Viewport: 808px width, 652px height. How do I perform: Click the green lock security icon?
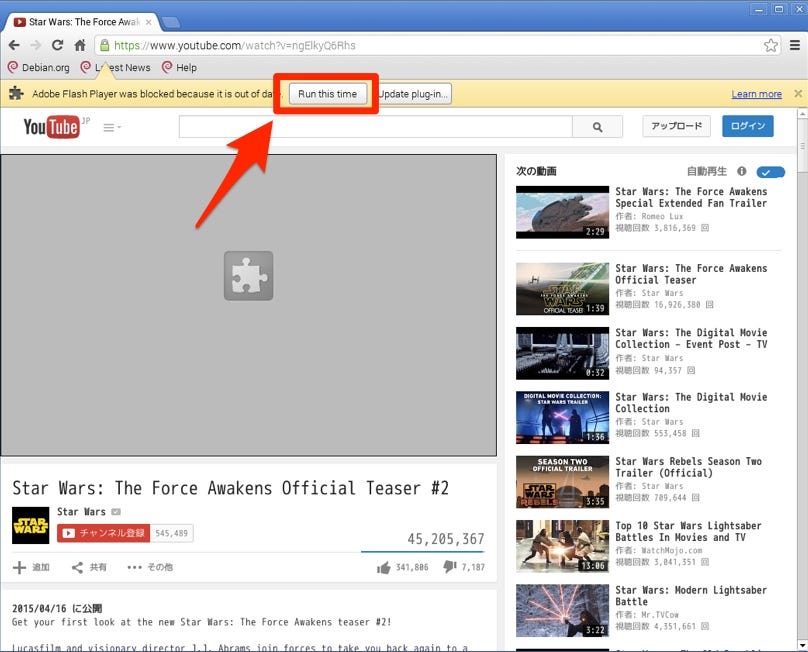[105, 45]
